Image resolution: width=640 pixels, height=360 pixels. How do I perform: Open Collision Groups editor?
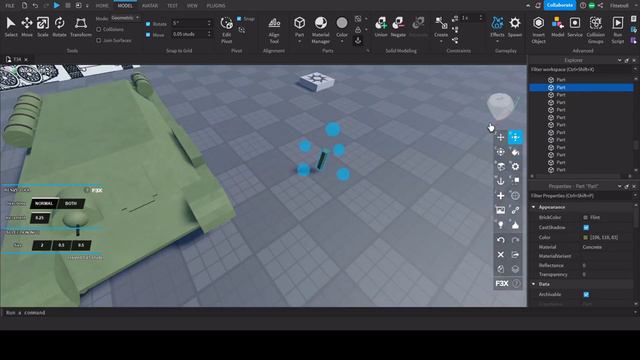point(596,30)
